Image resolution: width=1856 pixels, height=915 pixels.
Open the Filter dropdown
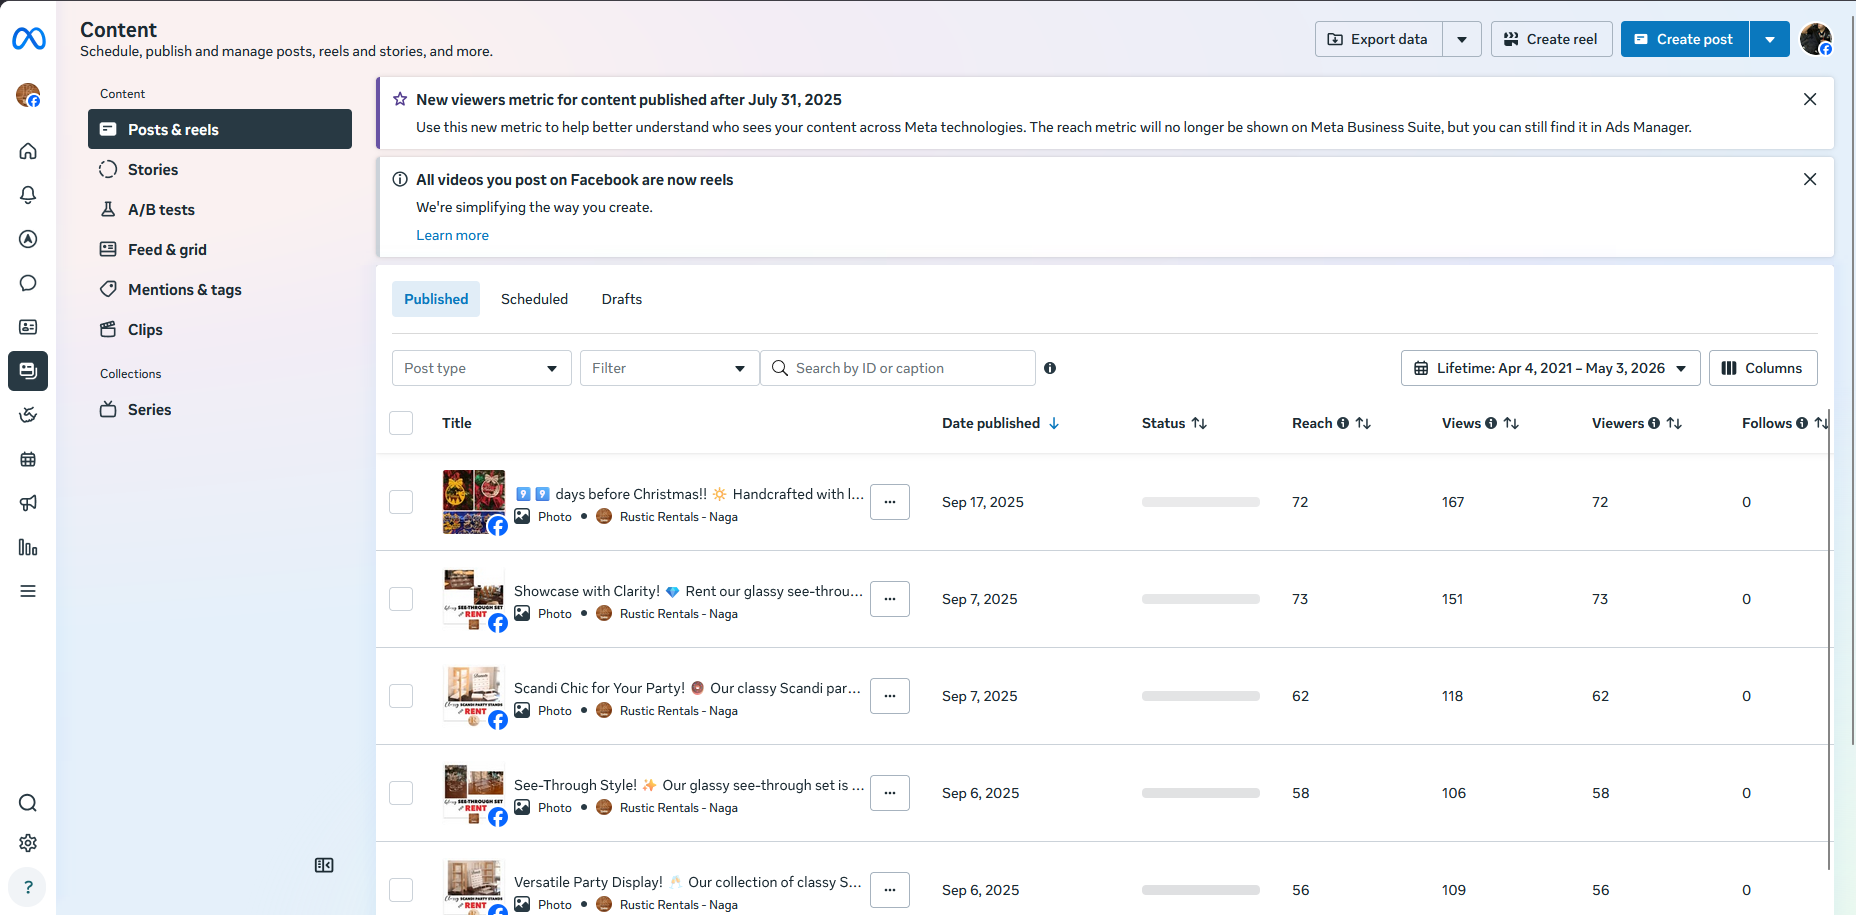tap(669, 368)
